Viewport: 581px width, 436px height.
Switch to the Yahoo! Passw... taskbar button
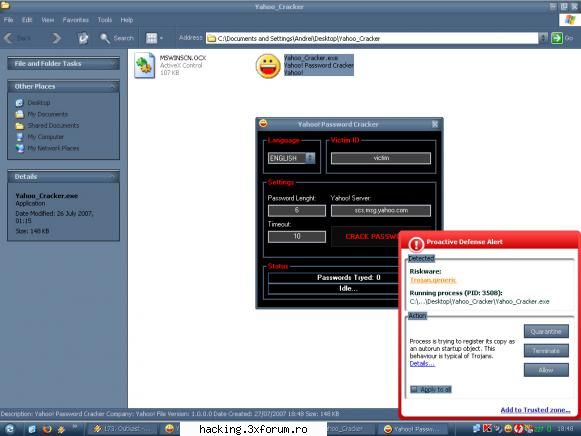click(414, 429)
